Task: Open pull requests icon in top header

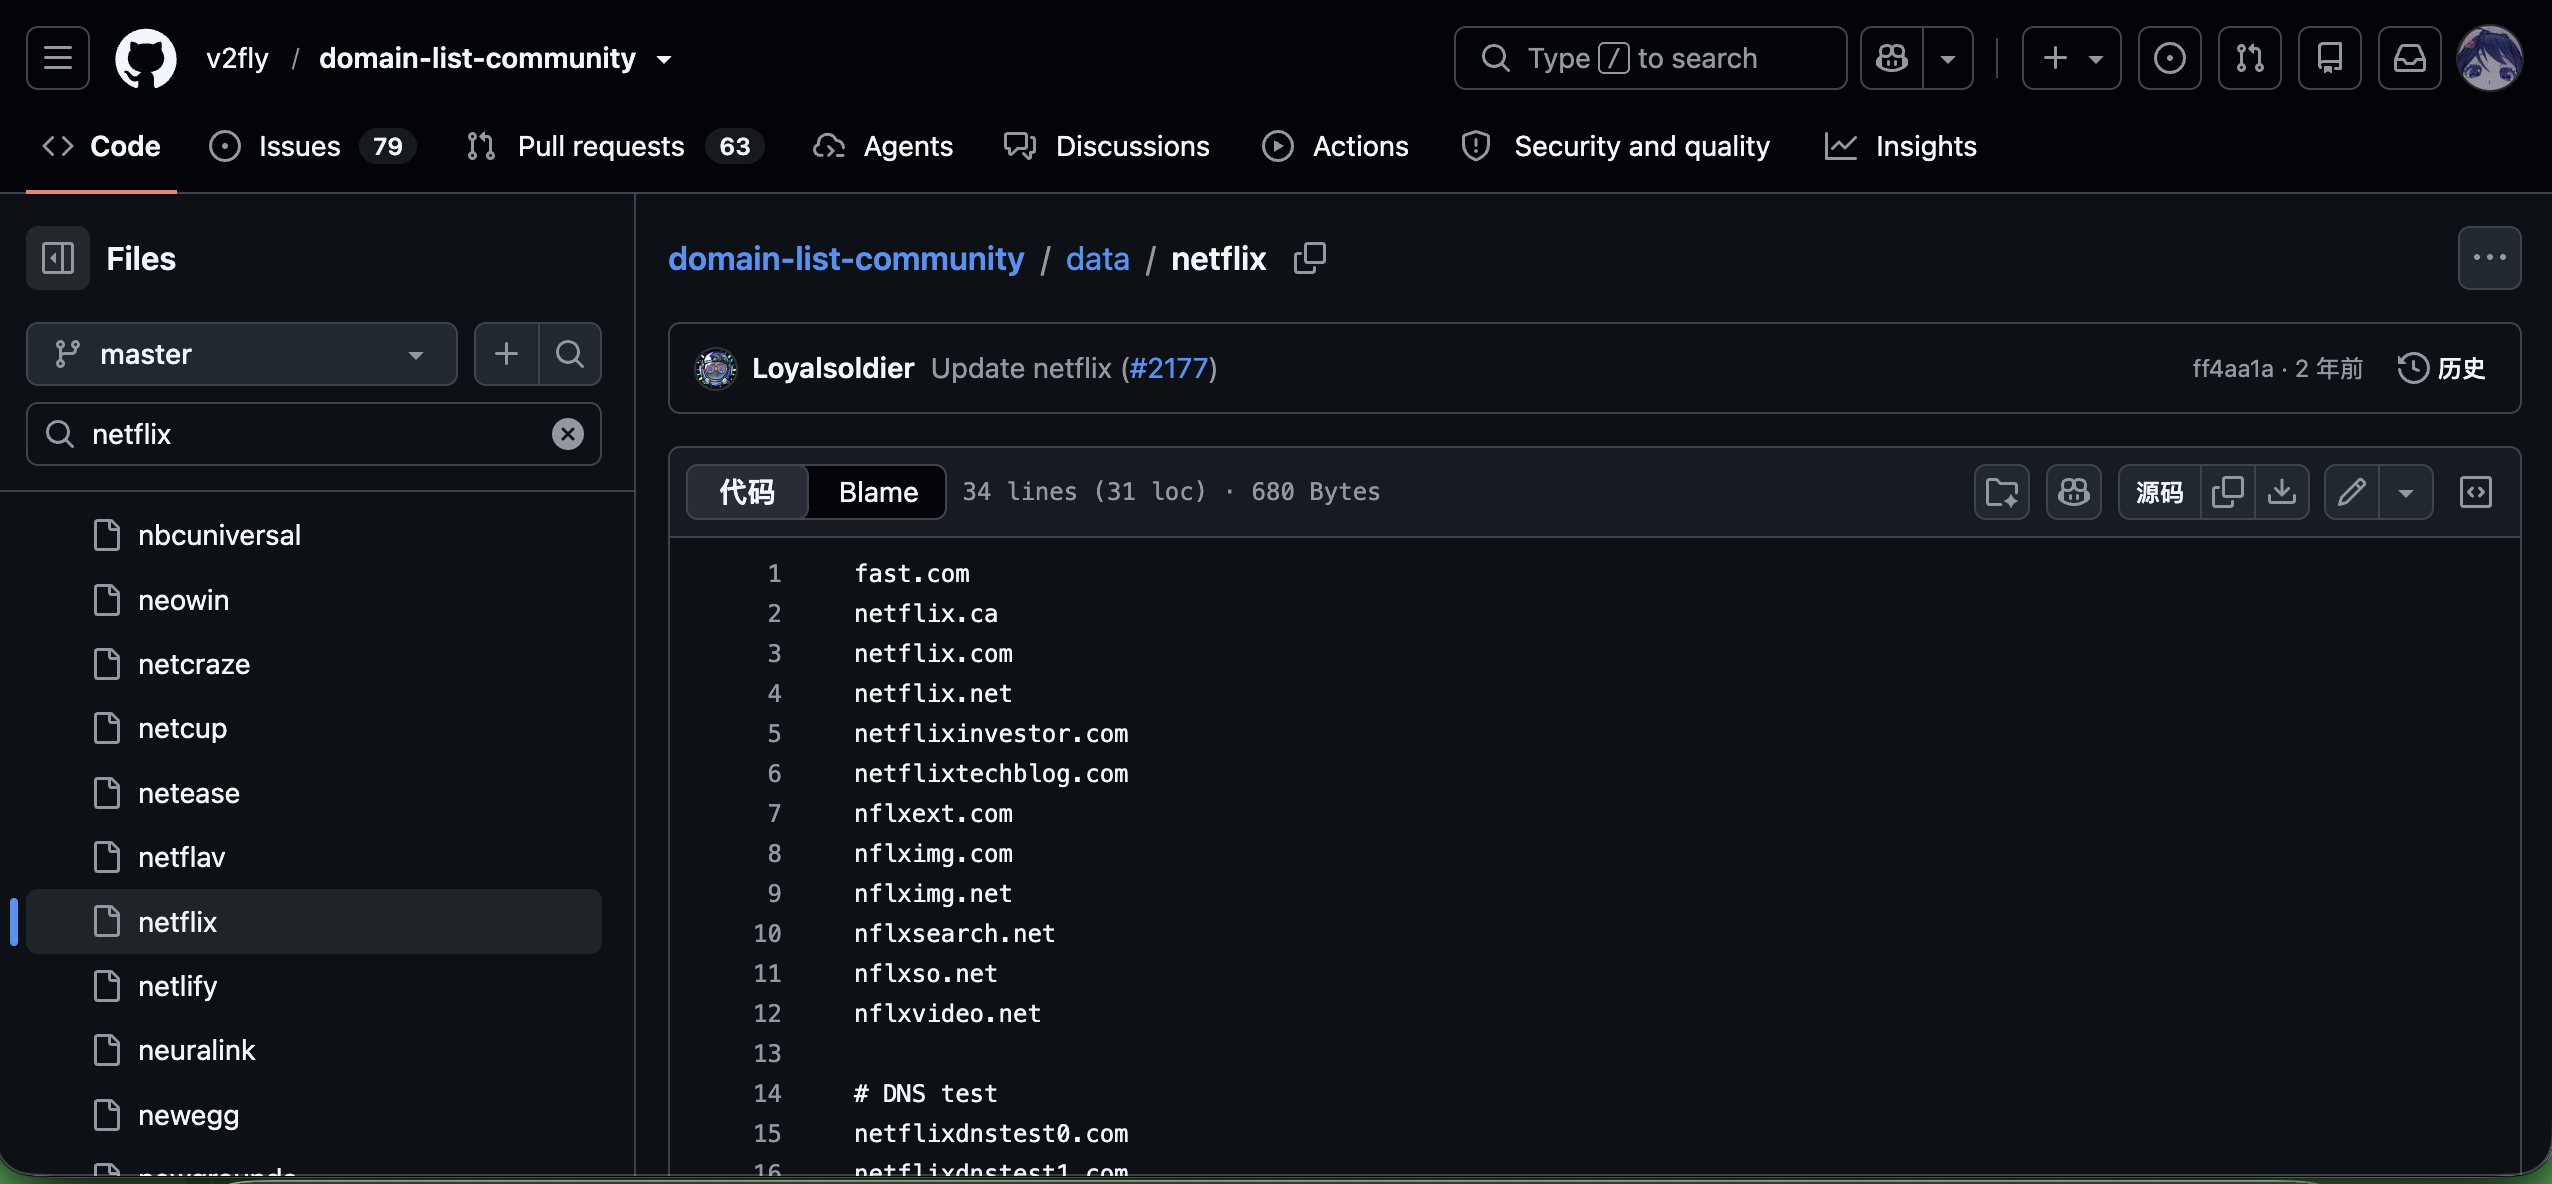Action: [x=2250, y=58]
